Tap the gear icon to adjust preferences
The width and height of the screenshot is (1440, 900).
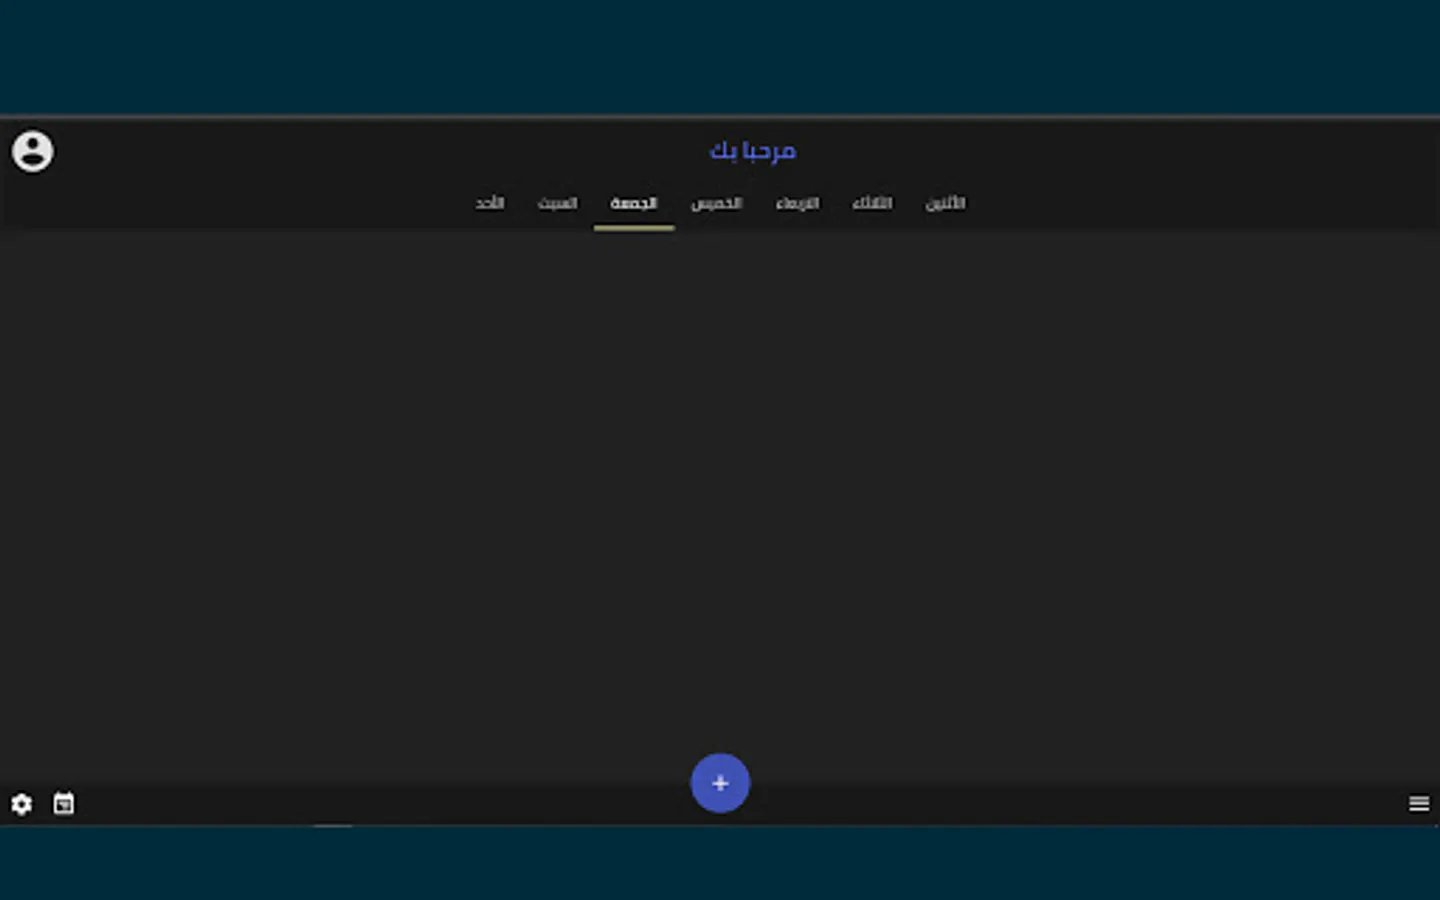coord(21,804)
